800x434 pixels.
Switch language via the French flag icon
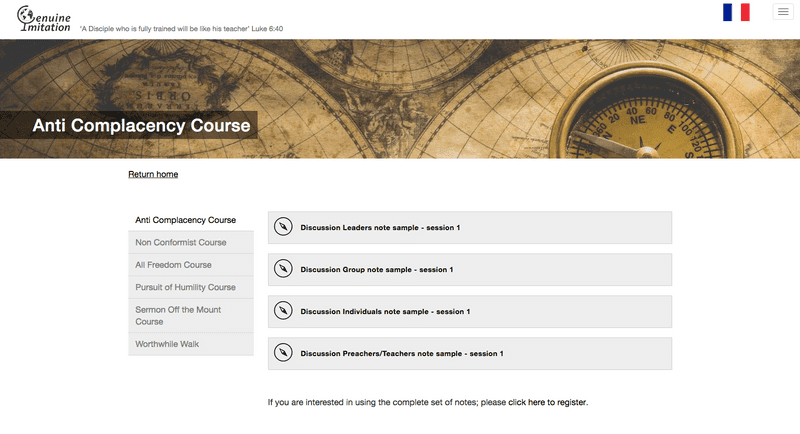pos(736,12)
